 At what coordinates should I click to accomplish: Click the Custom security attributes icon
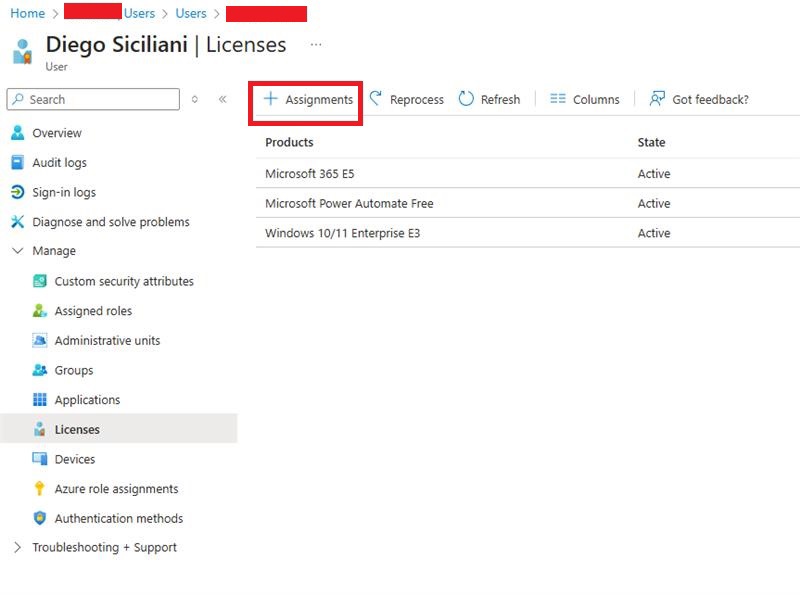[x=40, y=281]
